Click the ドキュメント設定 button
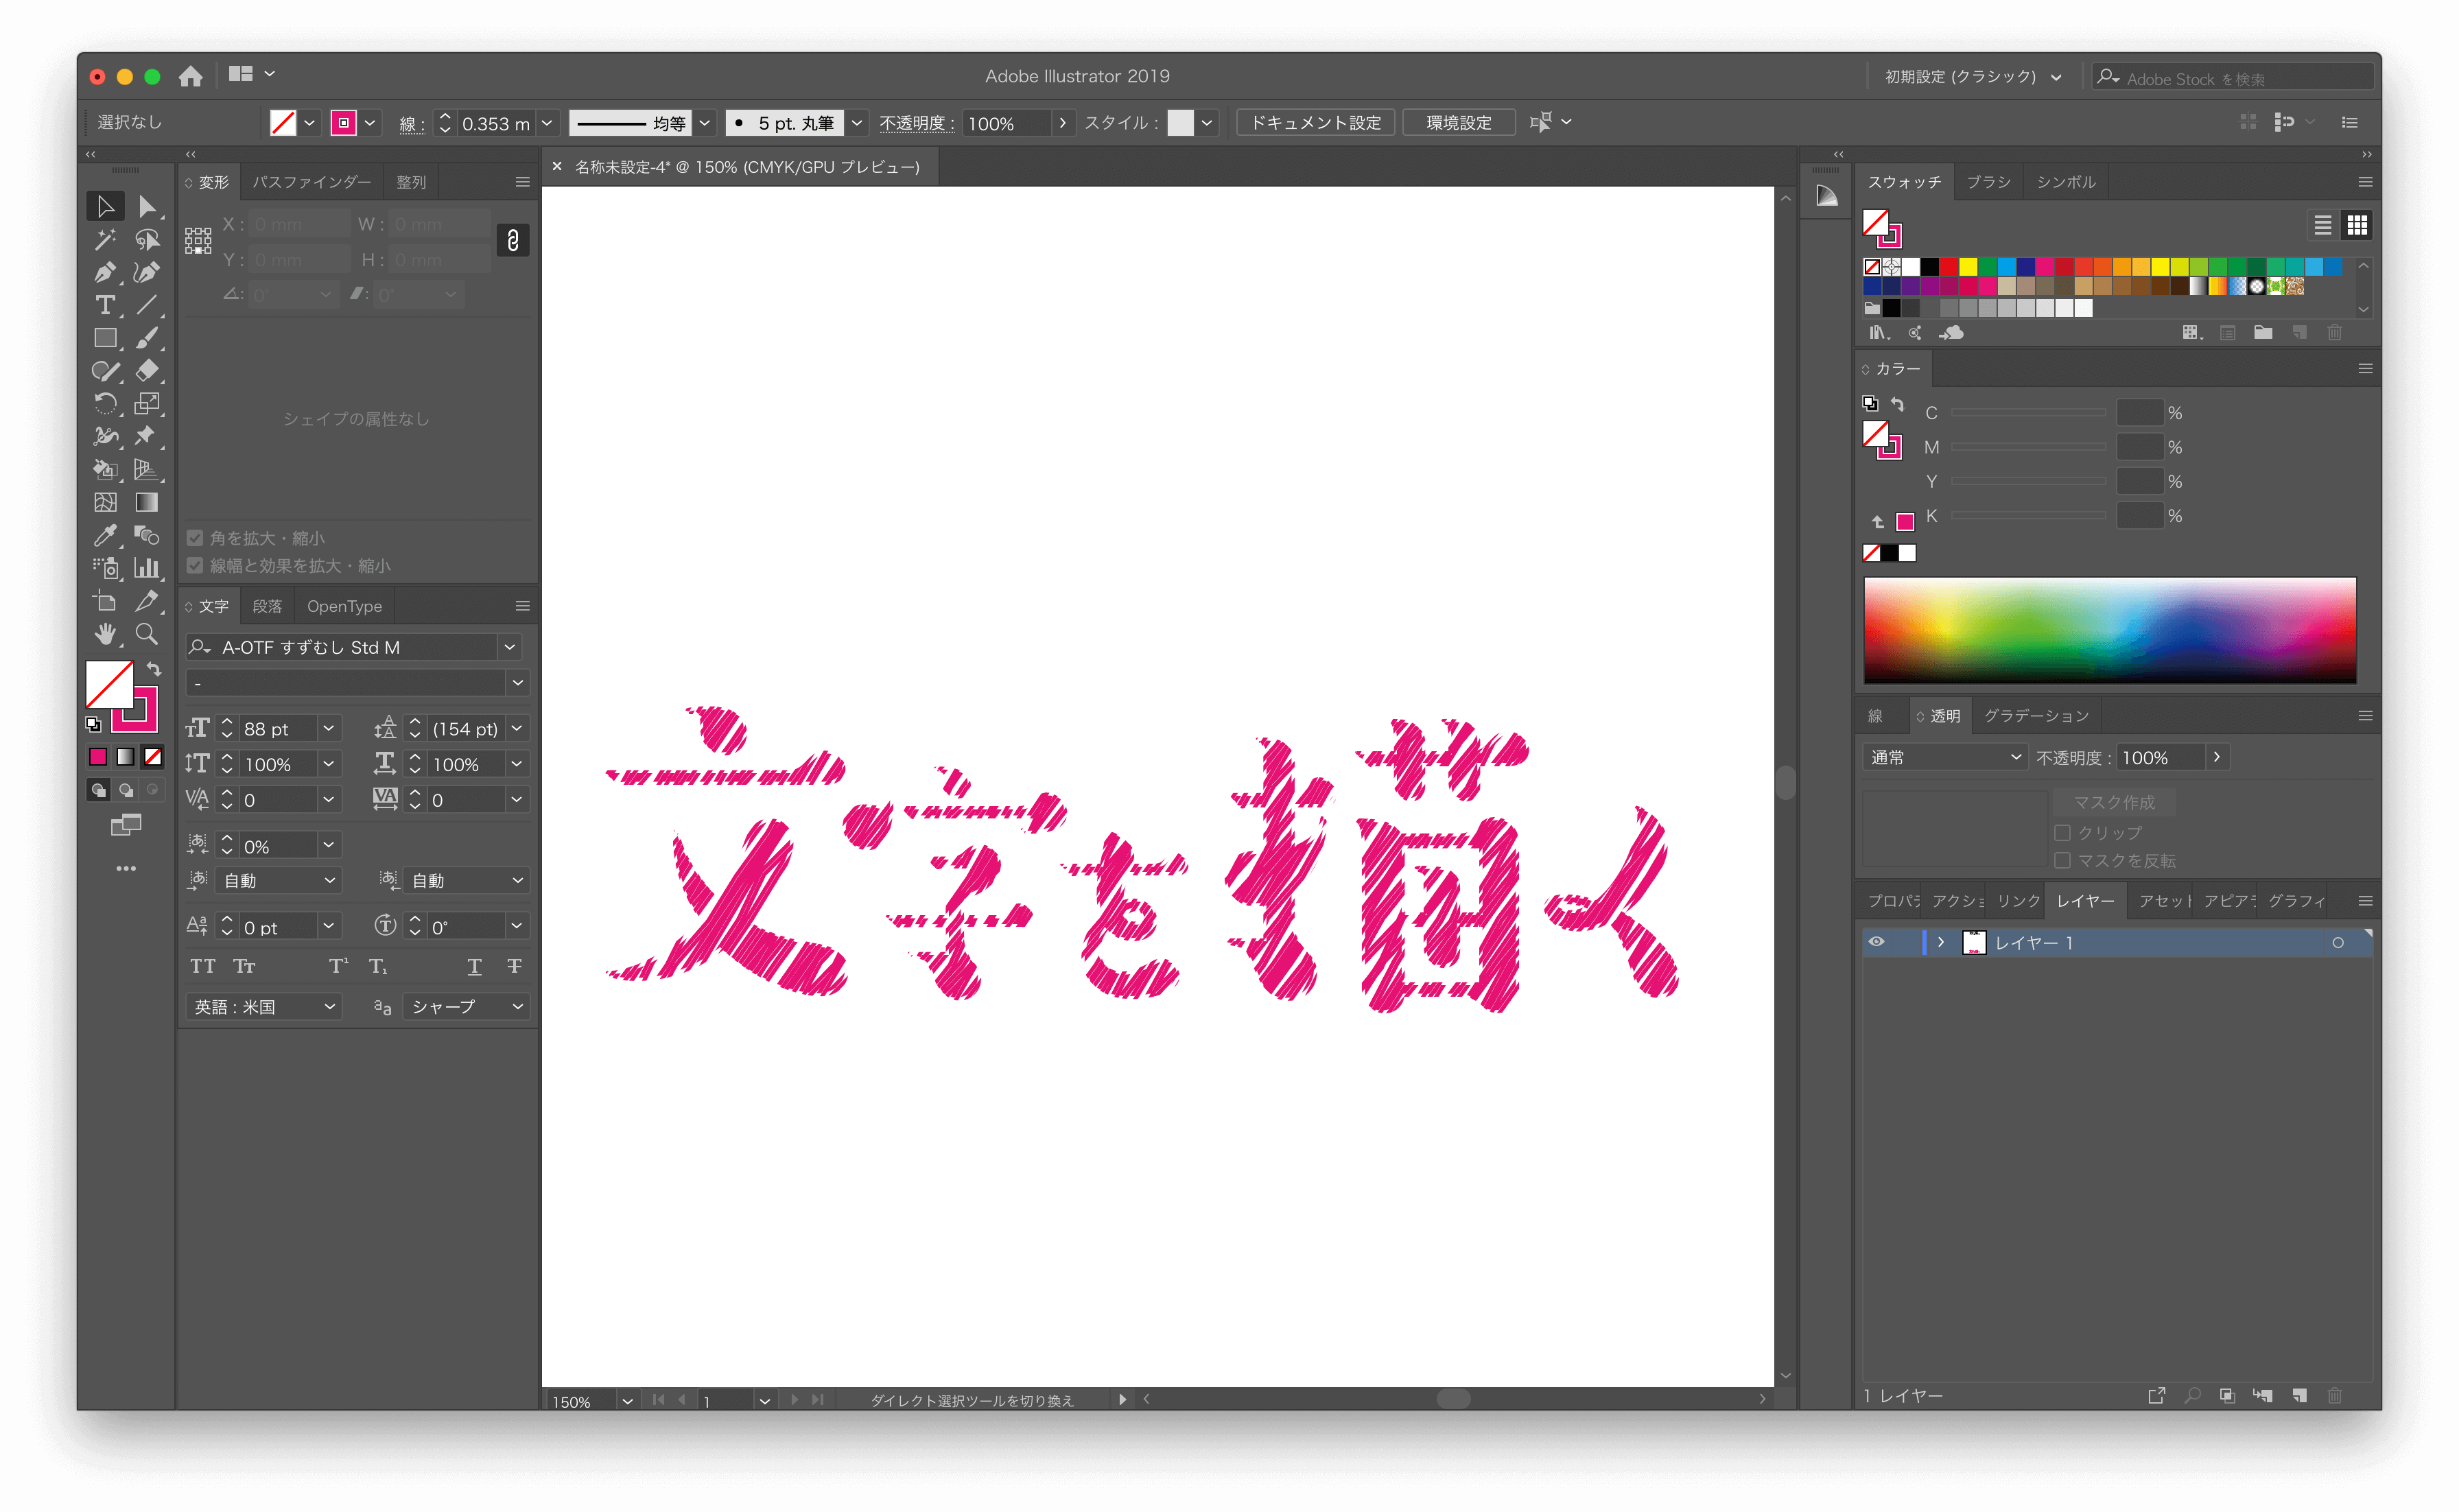The width and height of the screenshot is (2459, 1512). (1315, 122)
